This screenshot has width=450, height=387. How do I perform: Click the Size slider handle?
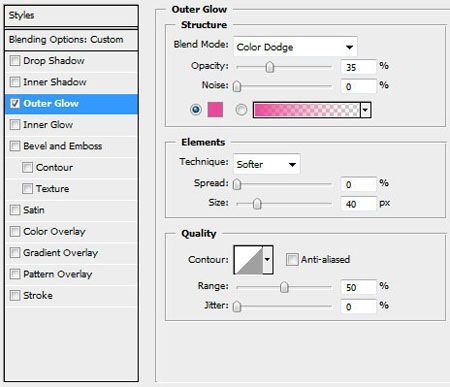[257, 204]
